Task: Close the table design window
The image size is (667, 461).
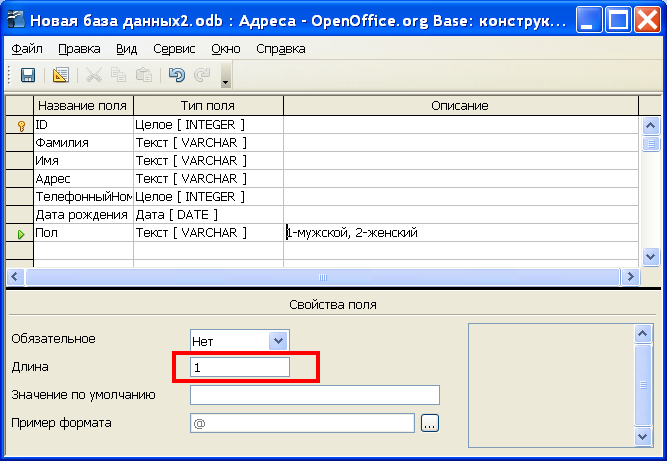Action: [647, 20]
